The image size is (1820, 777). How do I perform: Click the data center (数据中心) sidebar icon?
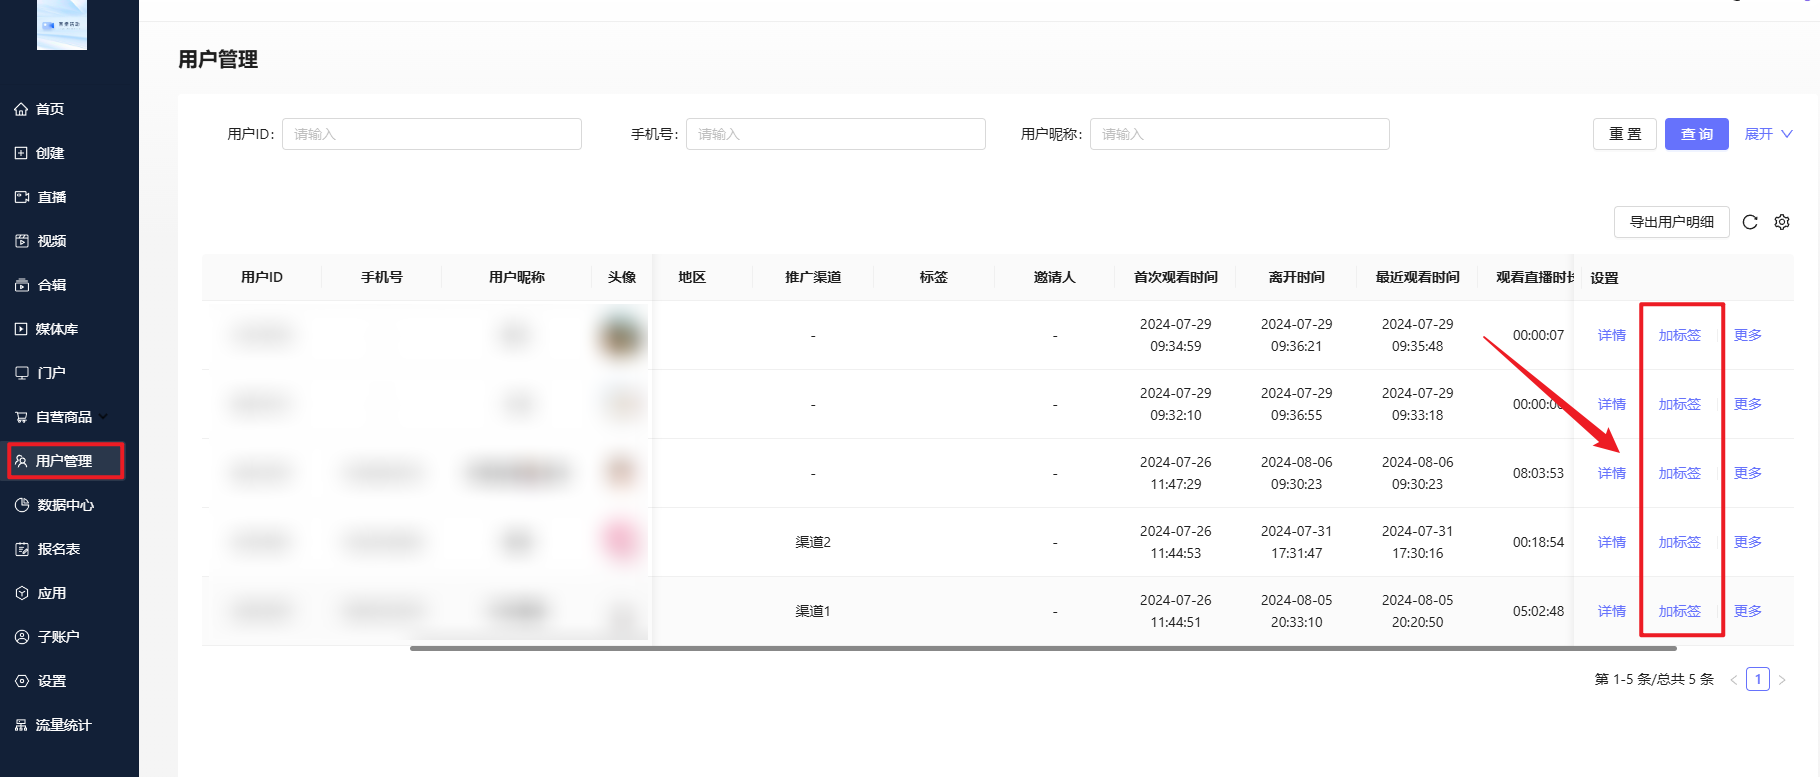point(21,505)
